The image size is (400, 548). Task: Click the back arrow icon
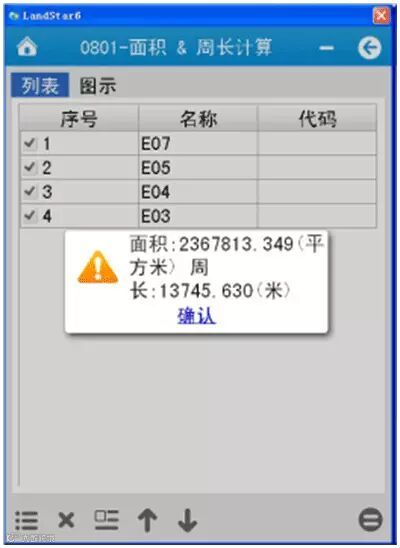[370, 48]
